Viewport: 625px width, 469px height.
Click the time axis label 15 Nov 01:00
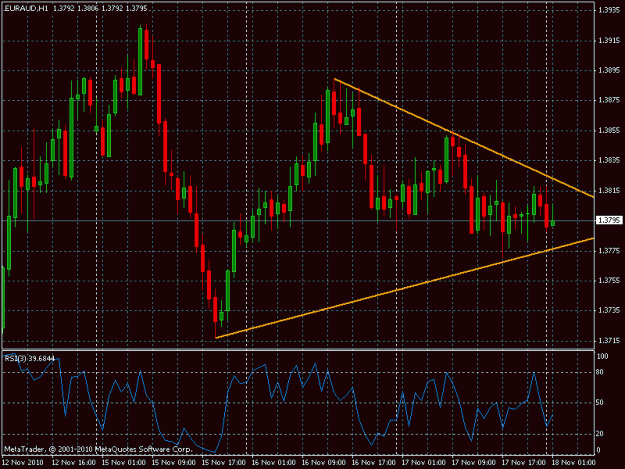[x=124, y=463]
